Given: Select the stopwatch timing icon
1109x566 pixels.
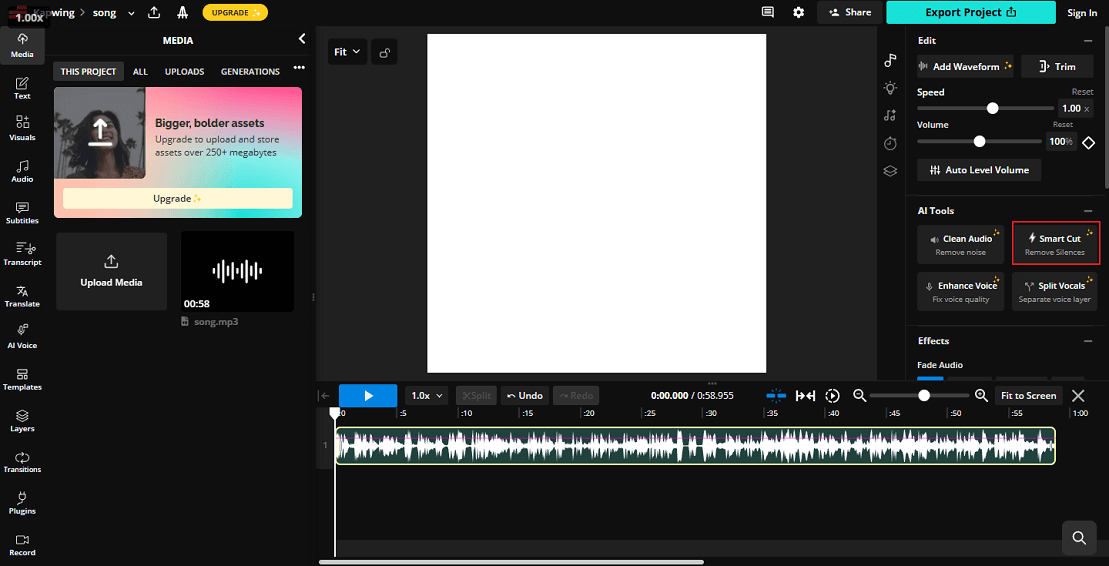Looking at the screenshot, I should tap(890, 144).
